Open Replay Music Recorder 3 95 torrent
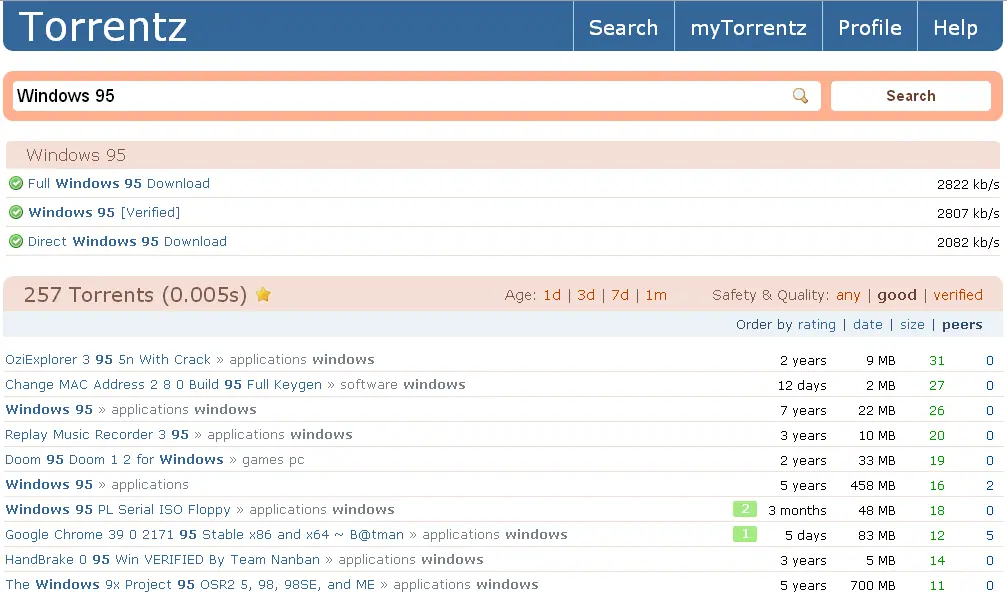 pyautogui.click(x=97, y=435)
